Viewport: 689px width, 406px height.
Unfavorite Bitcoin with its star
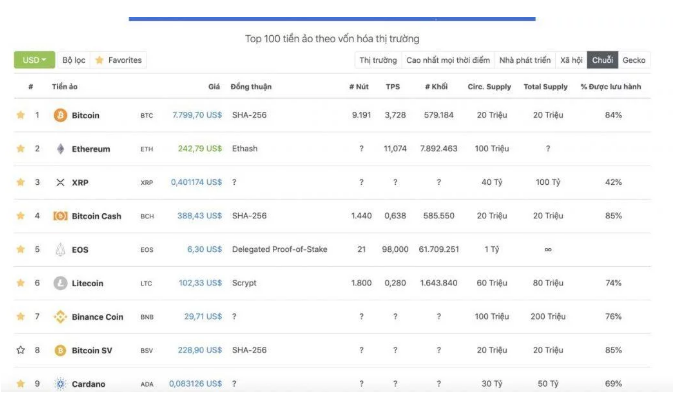click(x=21, y=115)
